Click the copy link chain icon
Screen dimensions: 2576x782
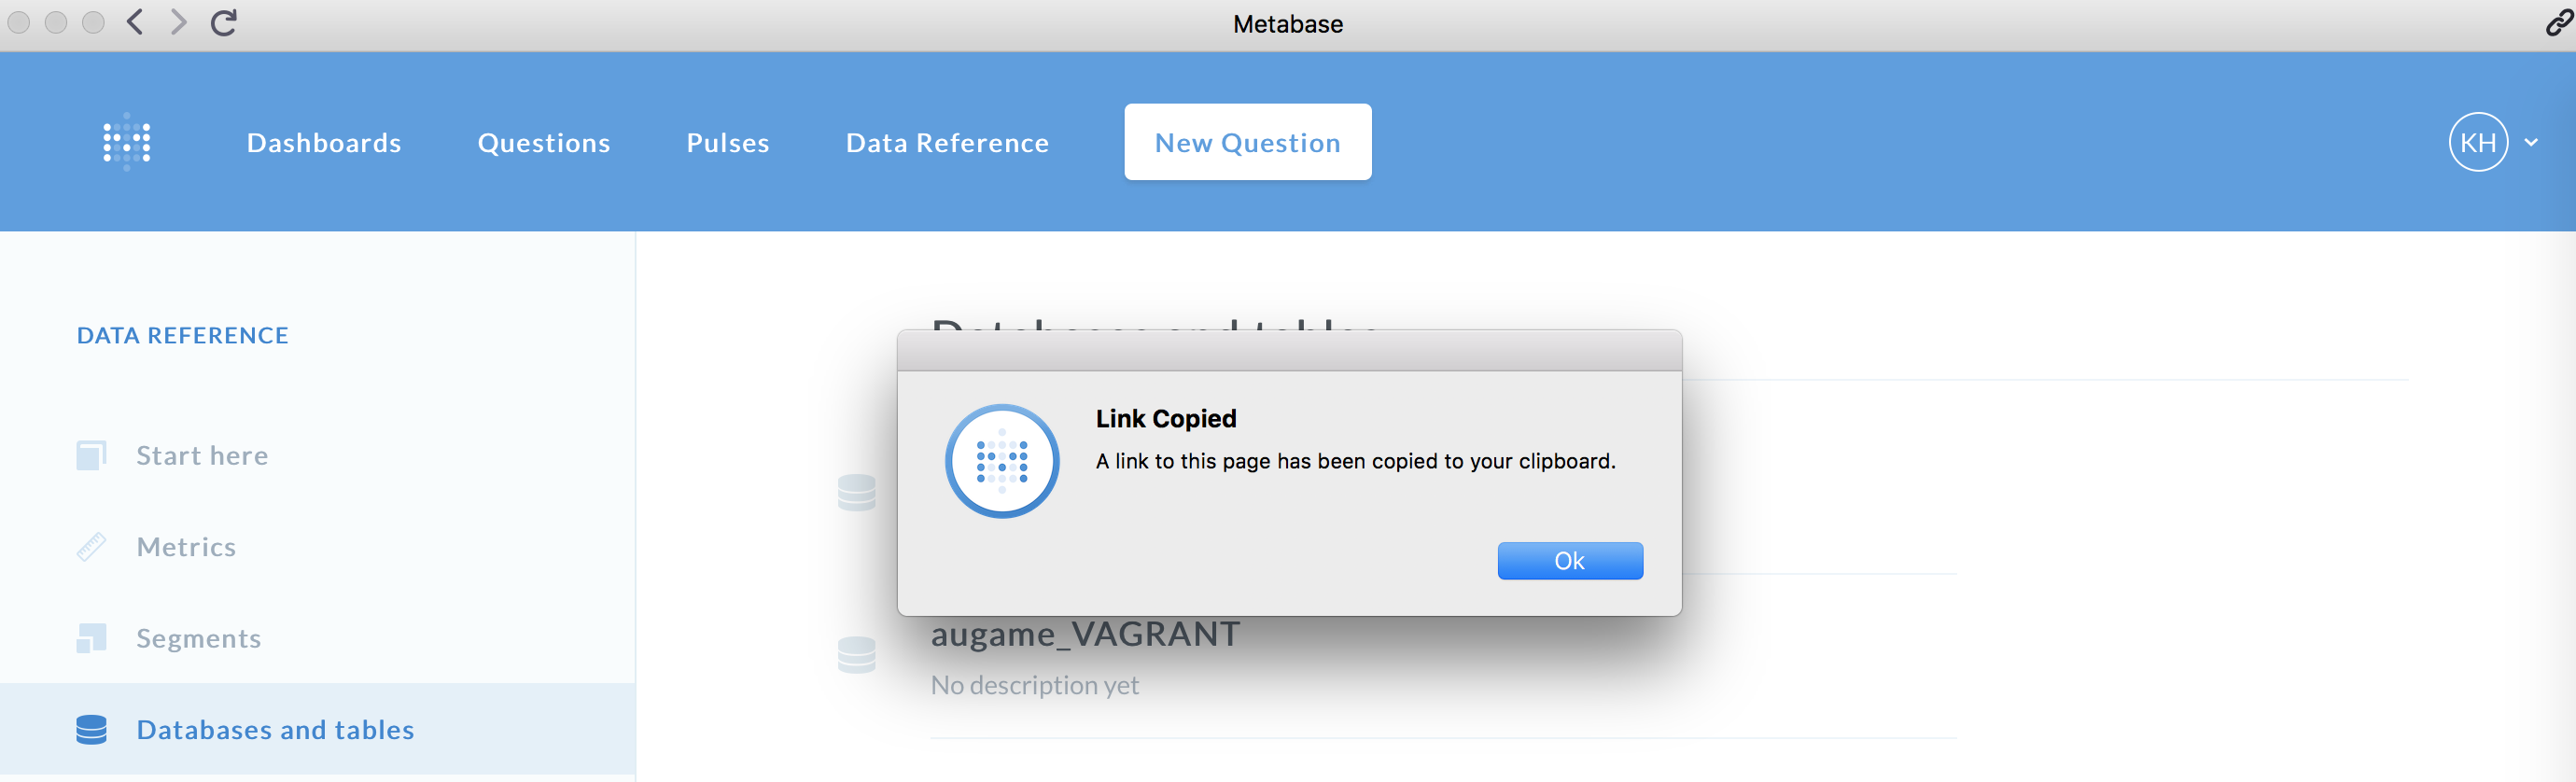click(x=2558, y=23)
